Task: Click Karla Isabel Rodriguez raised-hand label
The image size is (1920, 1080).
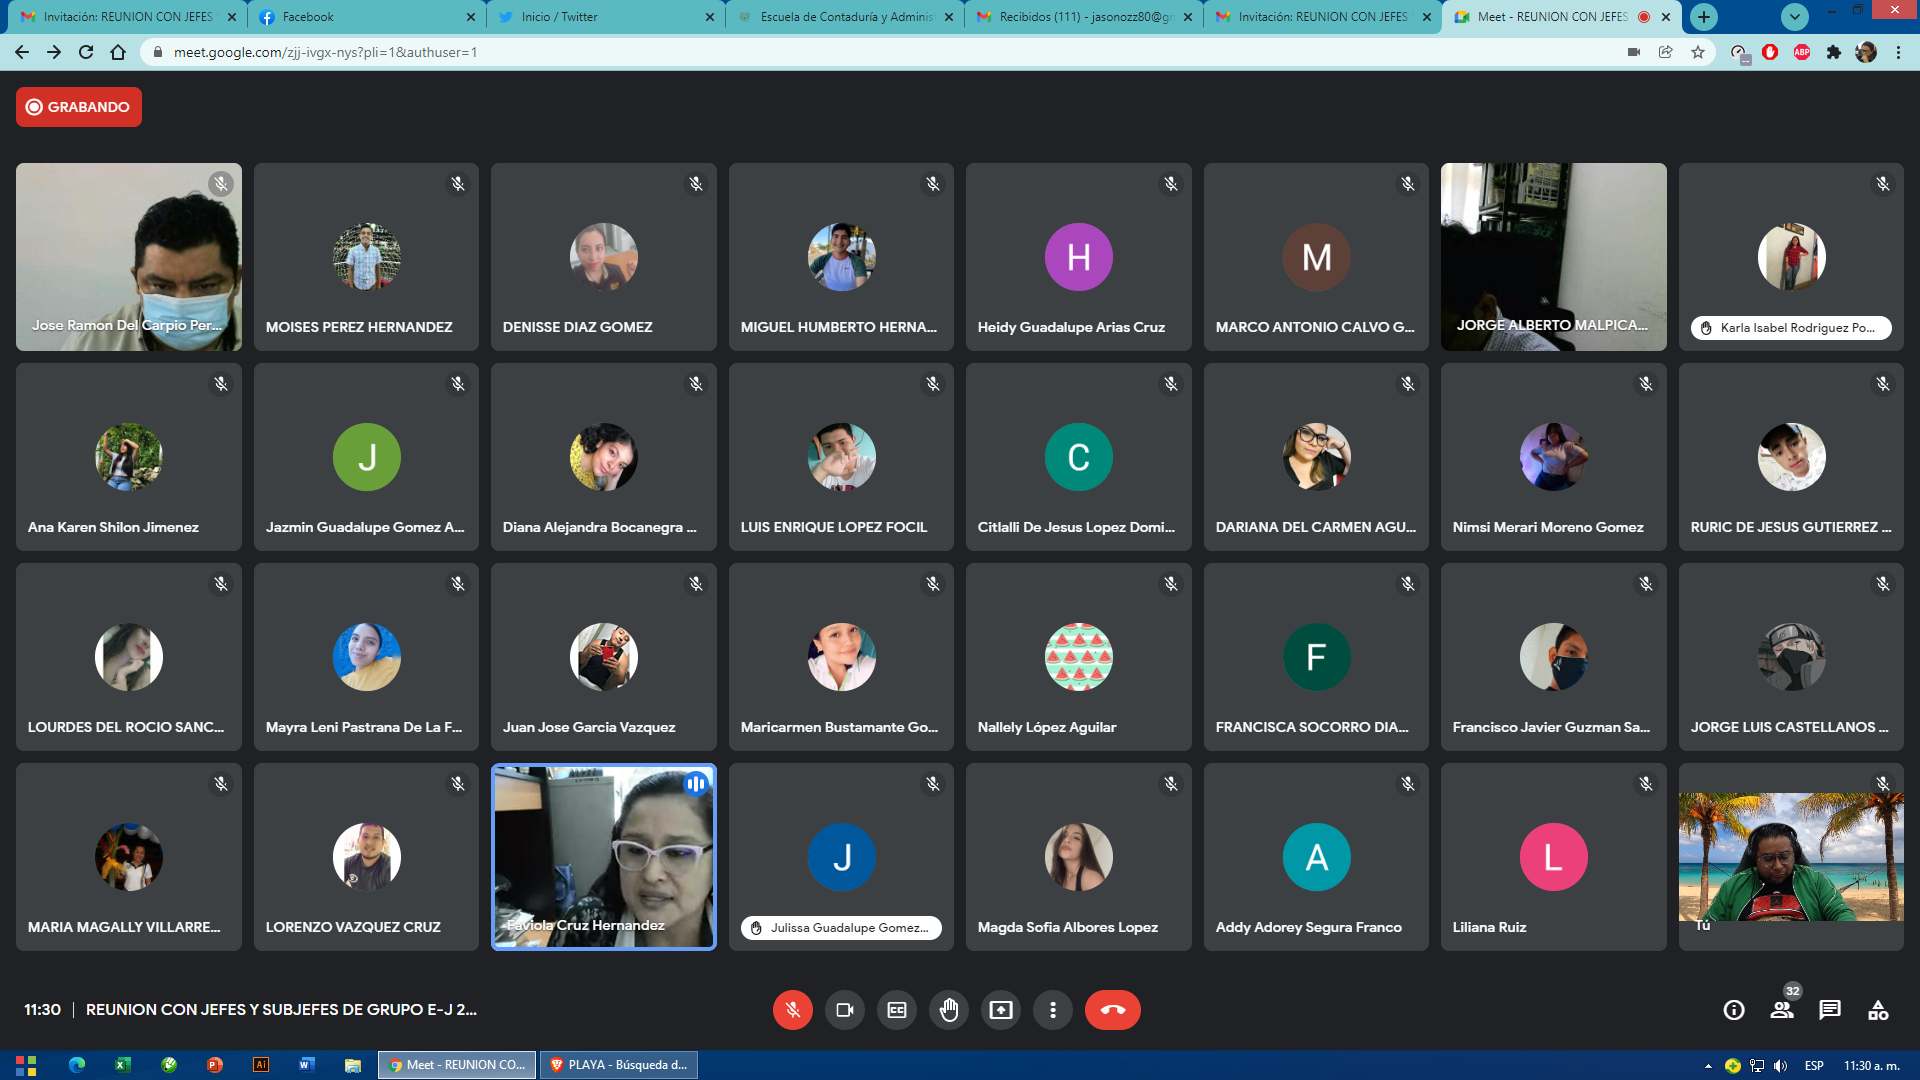Action: [1791, 328]
